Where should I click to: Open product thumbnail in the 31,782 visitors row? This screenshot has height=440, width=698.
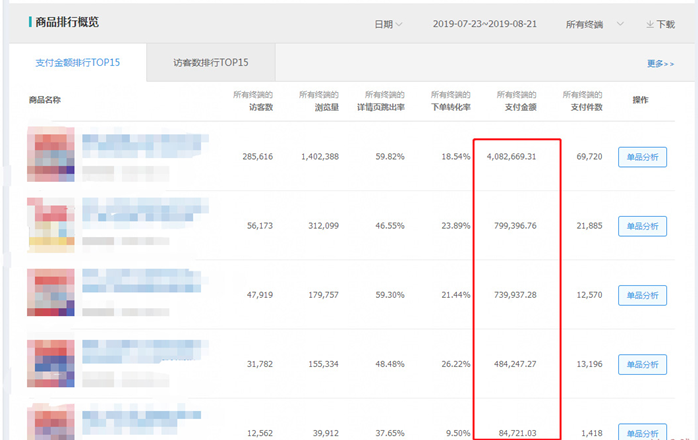coord(51,363)
